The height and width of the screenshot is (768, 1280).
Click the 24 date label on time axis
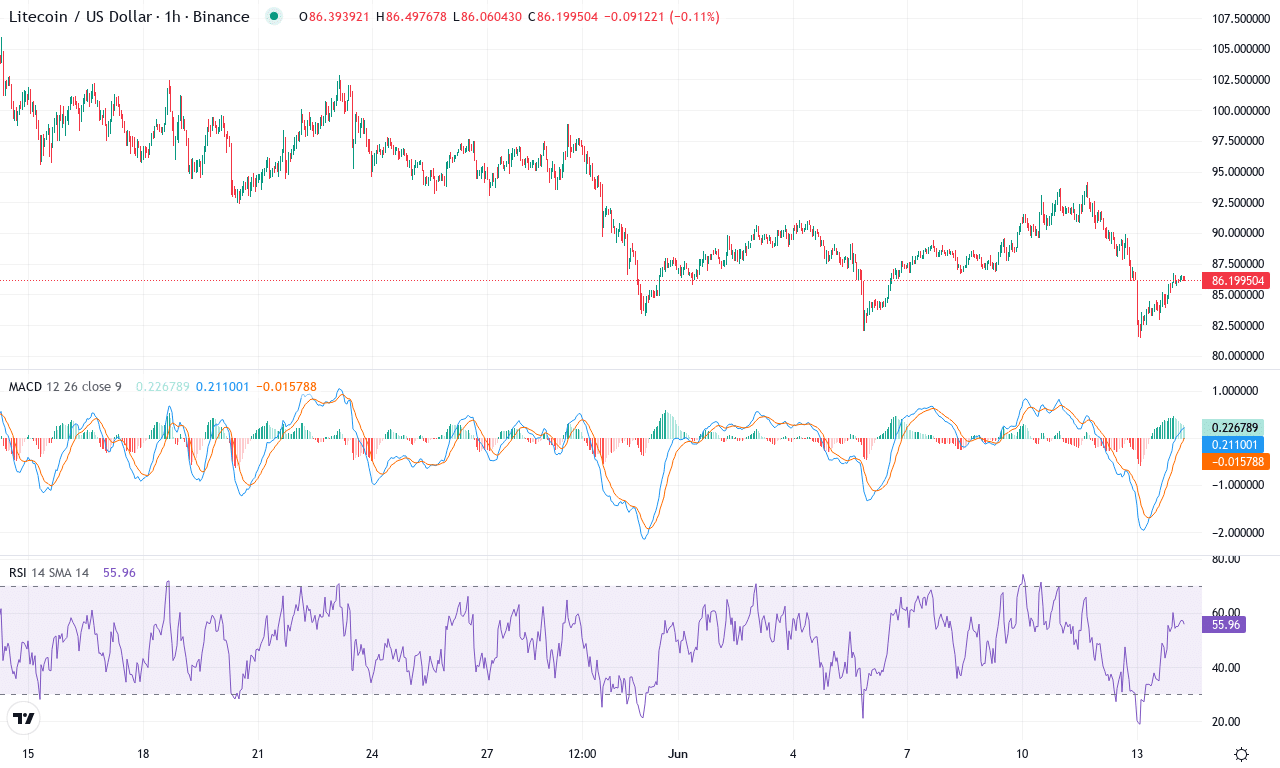click(x=372, y=754)
